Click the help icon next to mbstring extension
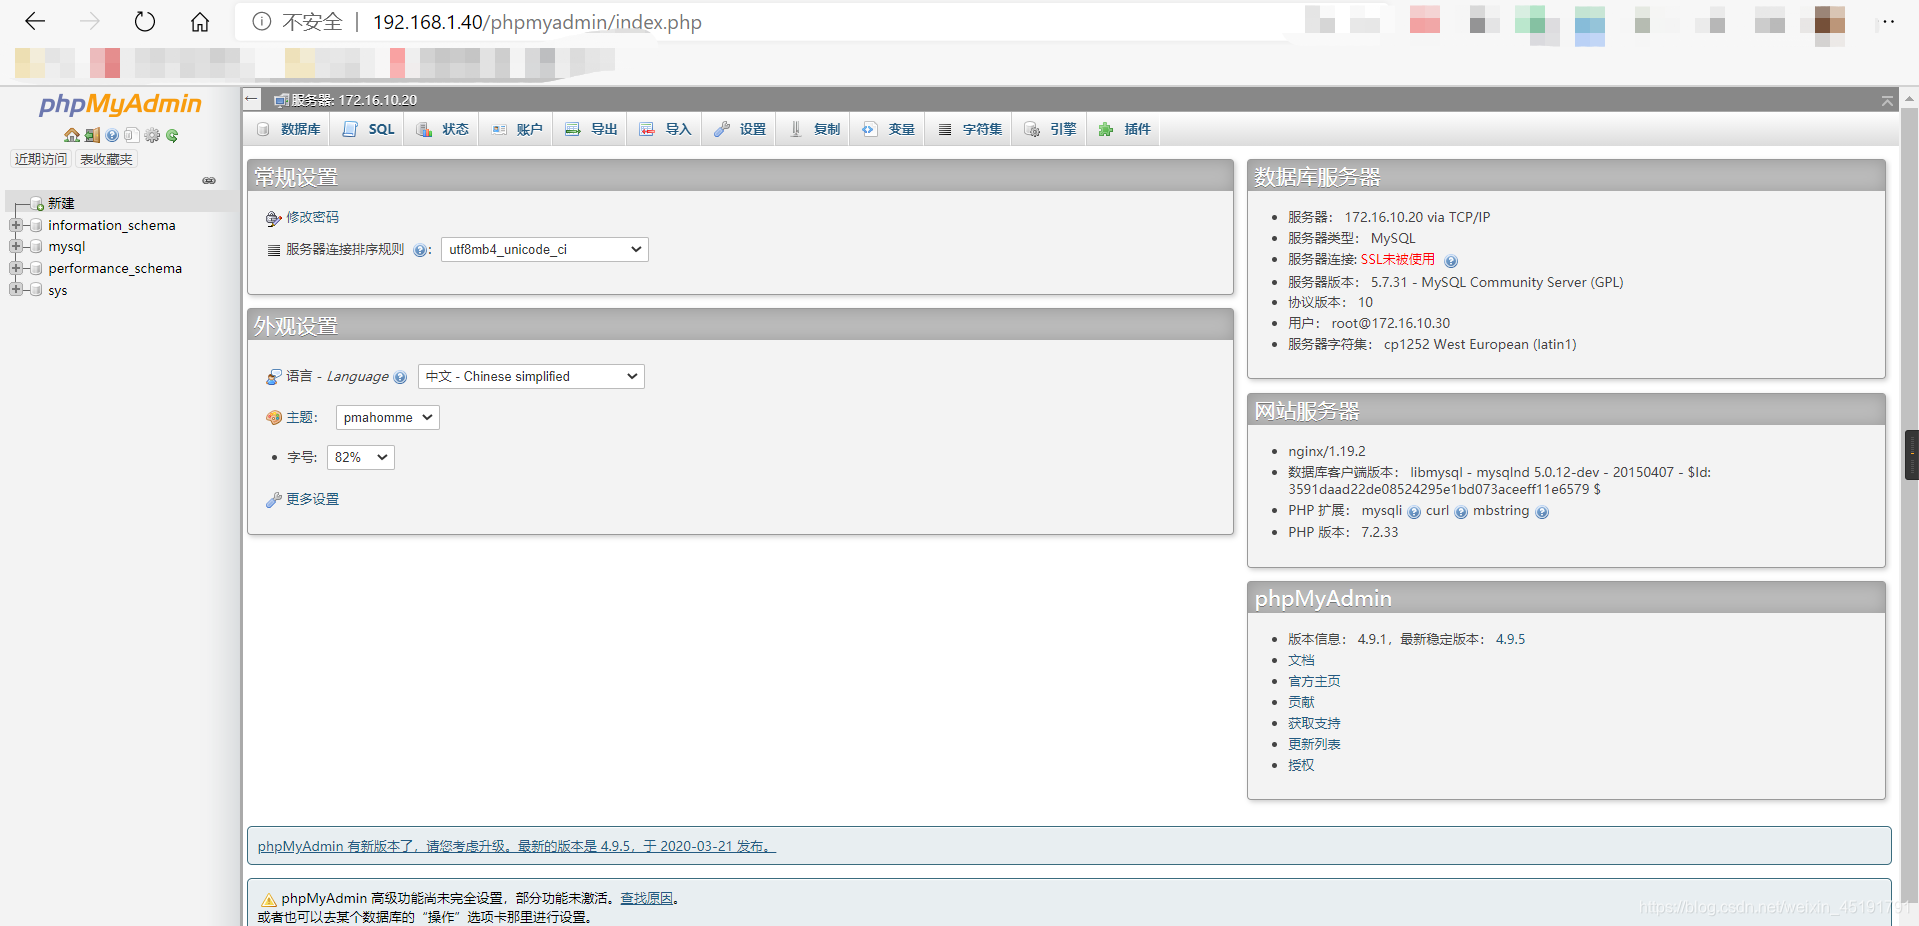 click(1542, 512)
